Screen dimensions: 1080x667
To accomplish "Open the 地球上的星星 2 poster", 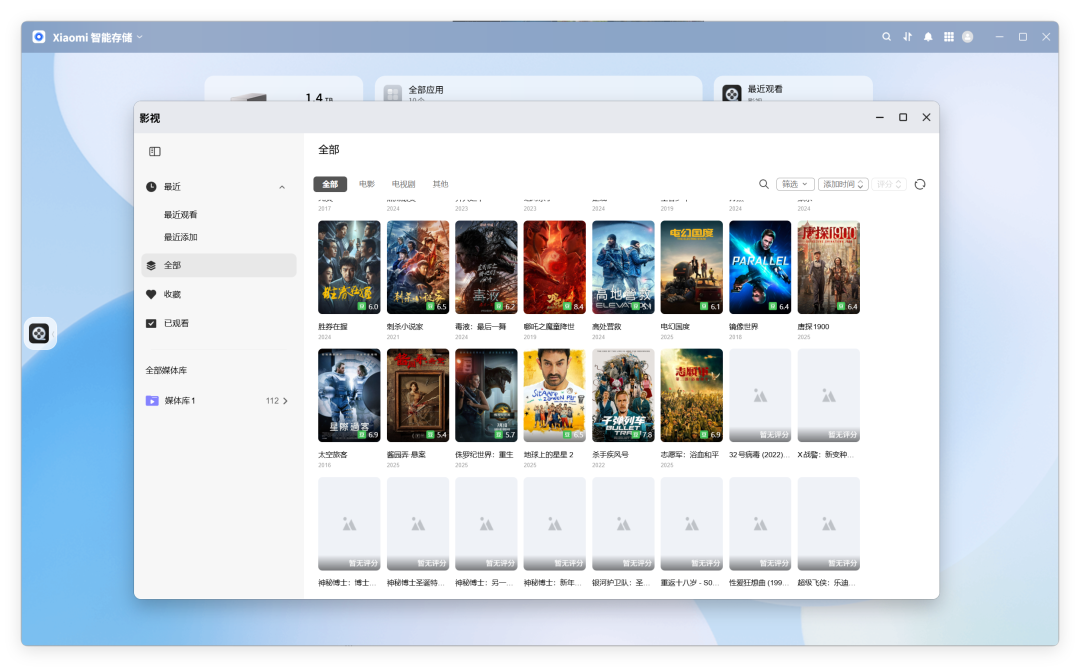I will [x=554, y=396].
